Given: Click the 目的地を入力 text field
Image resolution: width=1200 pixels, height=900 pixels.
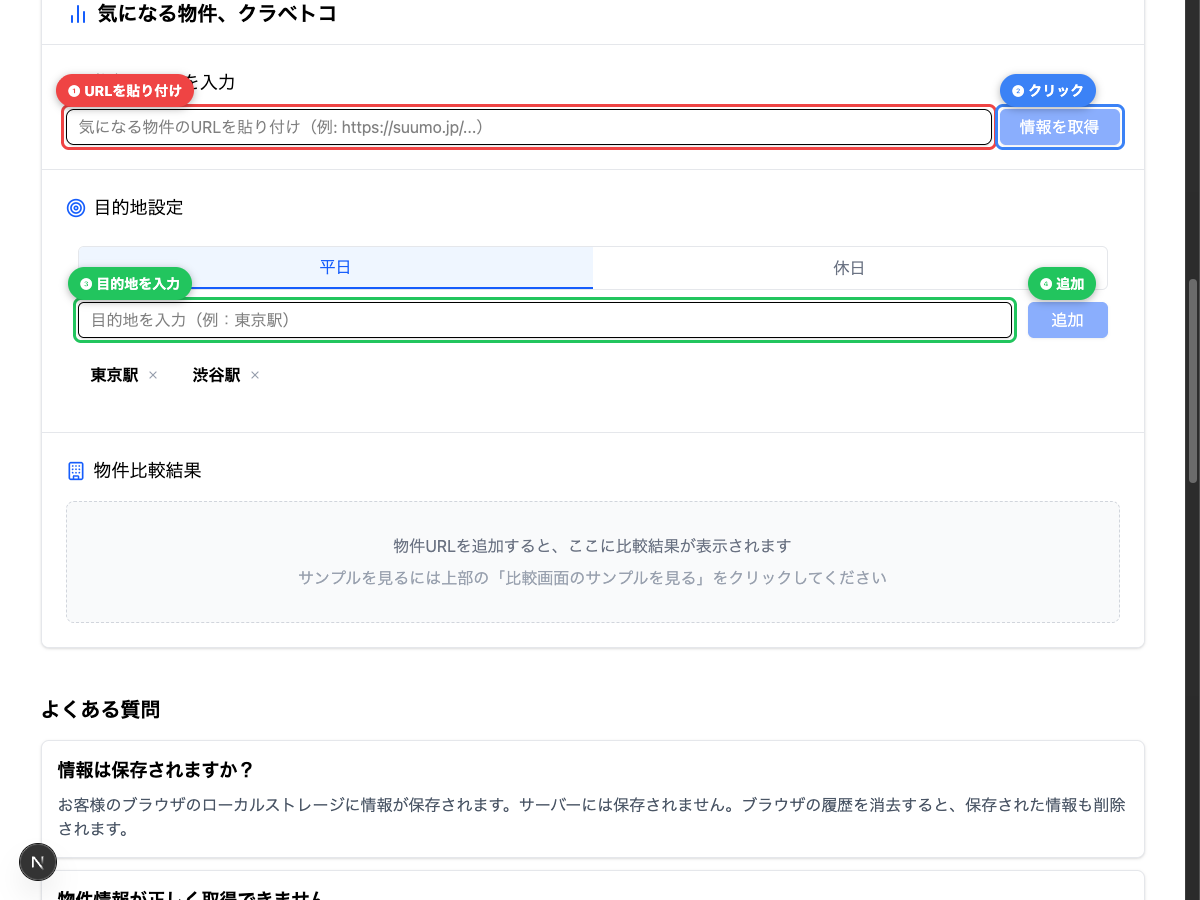Looking at the screenshot, I should pyautogui.click(x=545, y=319).
